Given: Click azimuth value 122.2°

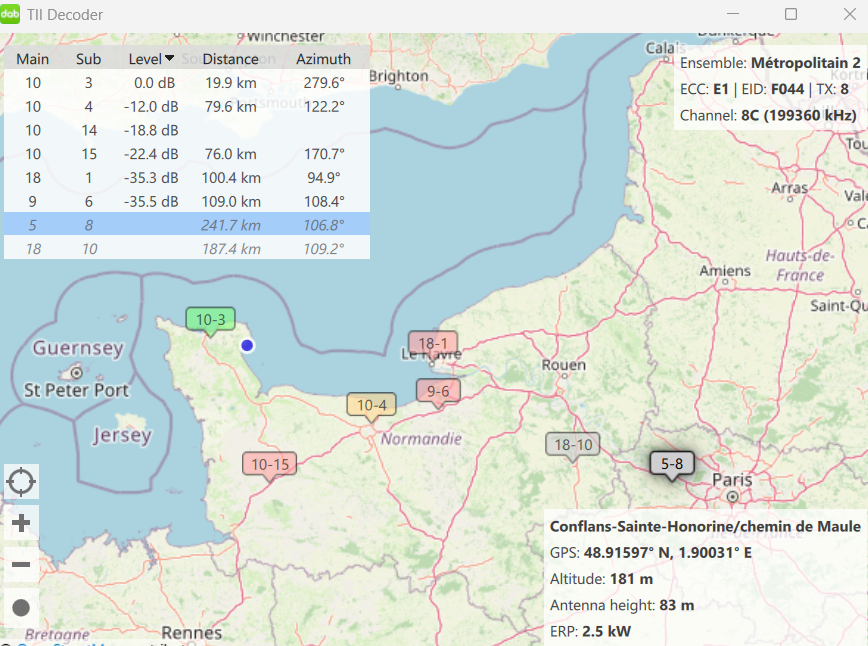Looking at the screenshot, I should [x=324, y=106].
